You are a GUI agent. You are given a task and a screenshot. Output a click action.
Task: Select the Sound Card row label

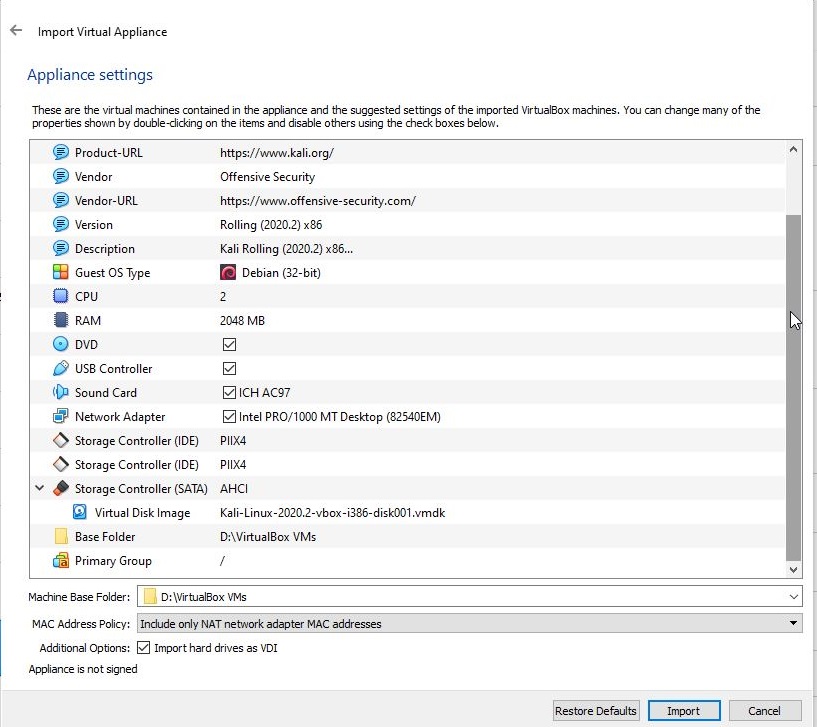point(106,392)
